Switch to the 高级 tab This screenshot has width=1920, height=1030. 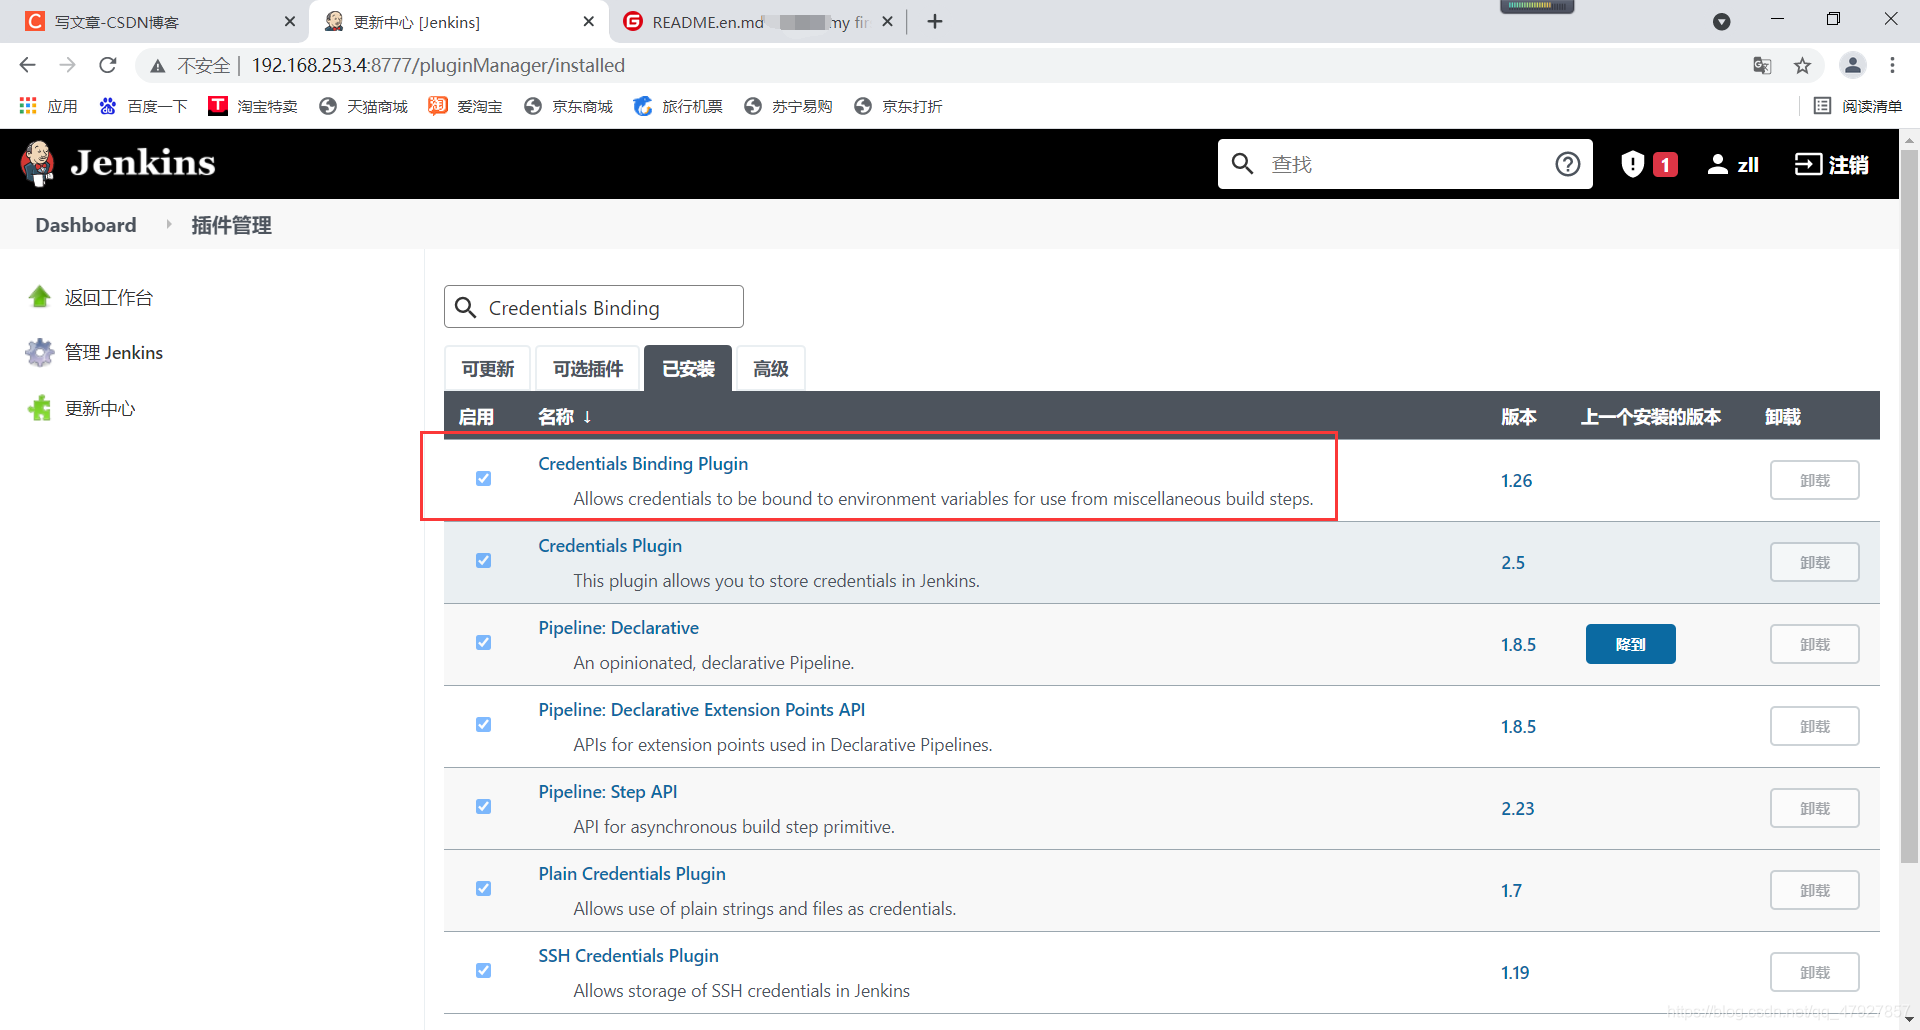[771, 369]
